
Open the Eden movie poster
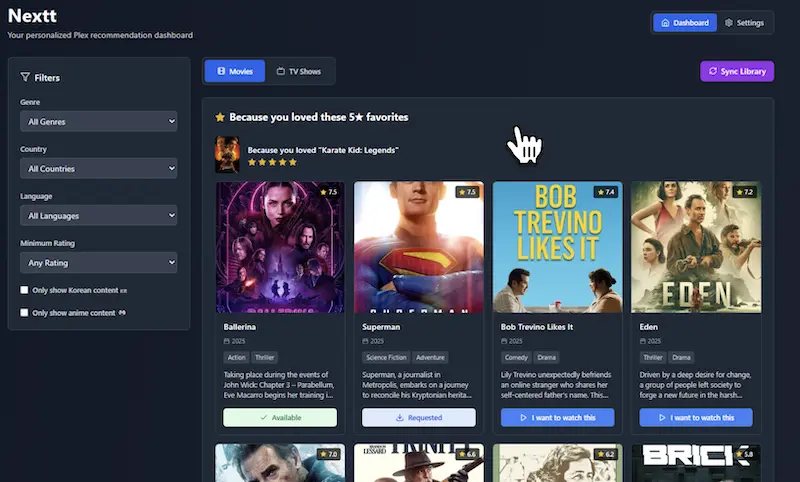pos(696,247)
